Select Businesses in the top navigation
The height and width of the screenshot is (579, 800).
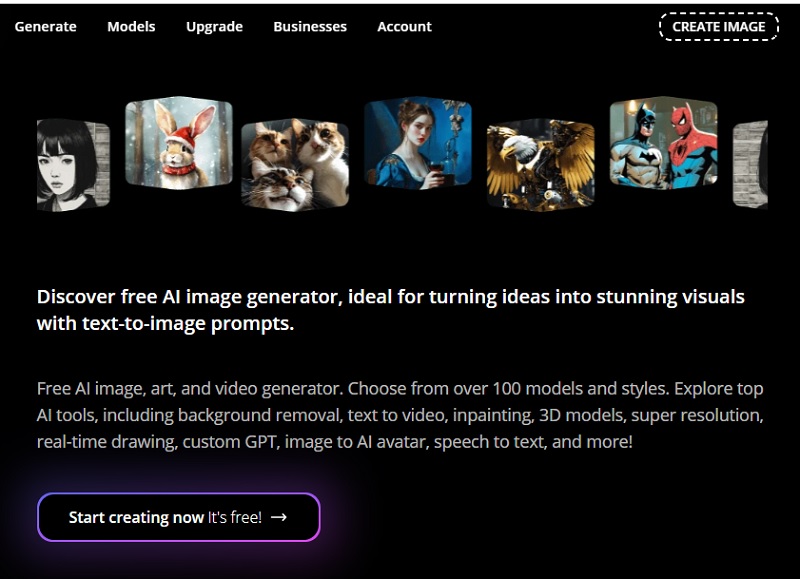(x=310, y=27)
